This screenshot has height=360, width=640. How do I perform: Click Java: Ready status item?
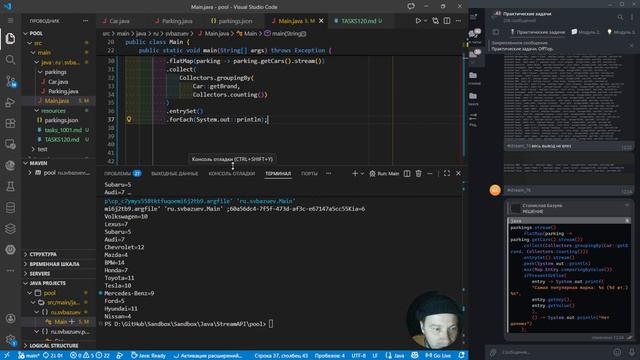pyautogui.click(x=148, y=356)
